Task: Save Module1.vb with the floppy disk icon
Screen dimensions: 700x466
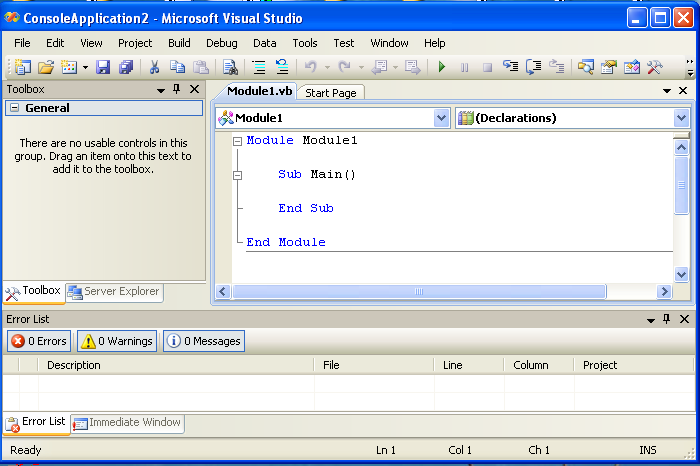Action: pyautogui.click(x=103, y=67)
